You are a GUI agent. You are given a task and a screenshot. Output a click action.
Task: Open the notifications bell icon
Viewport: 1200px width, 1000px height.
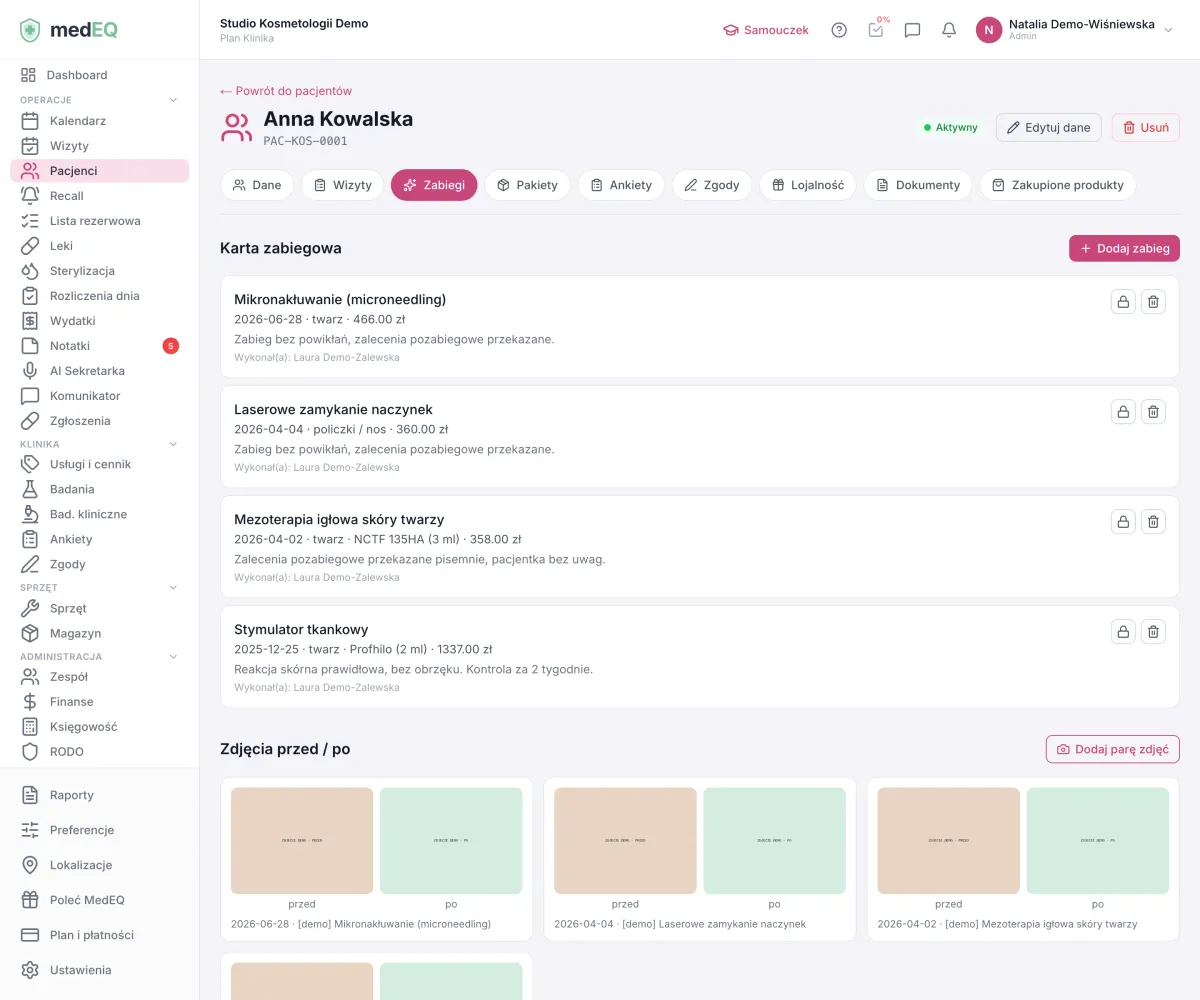pos(949,30)
